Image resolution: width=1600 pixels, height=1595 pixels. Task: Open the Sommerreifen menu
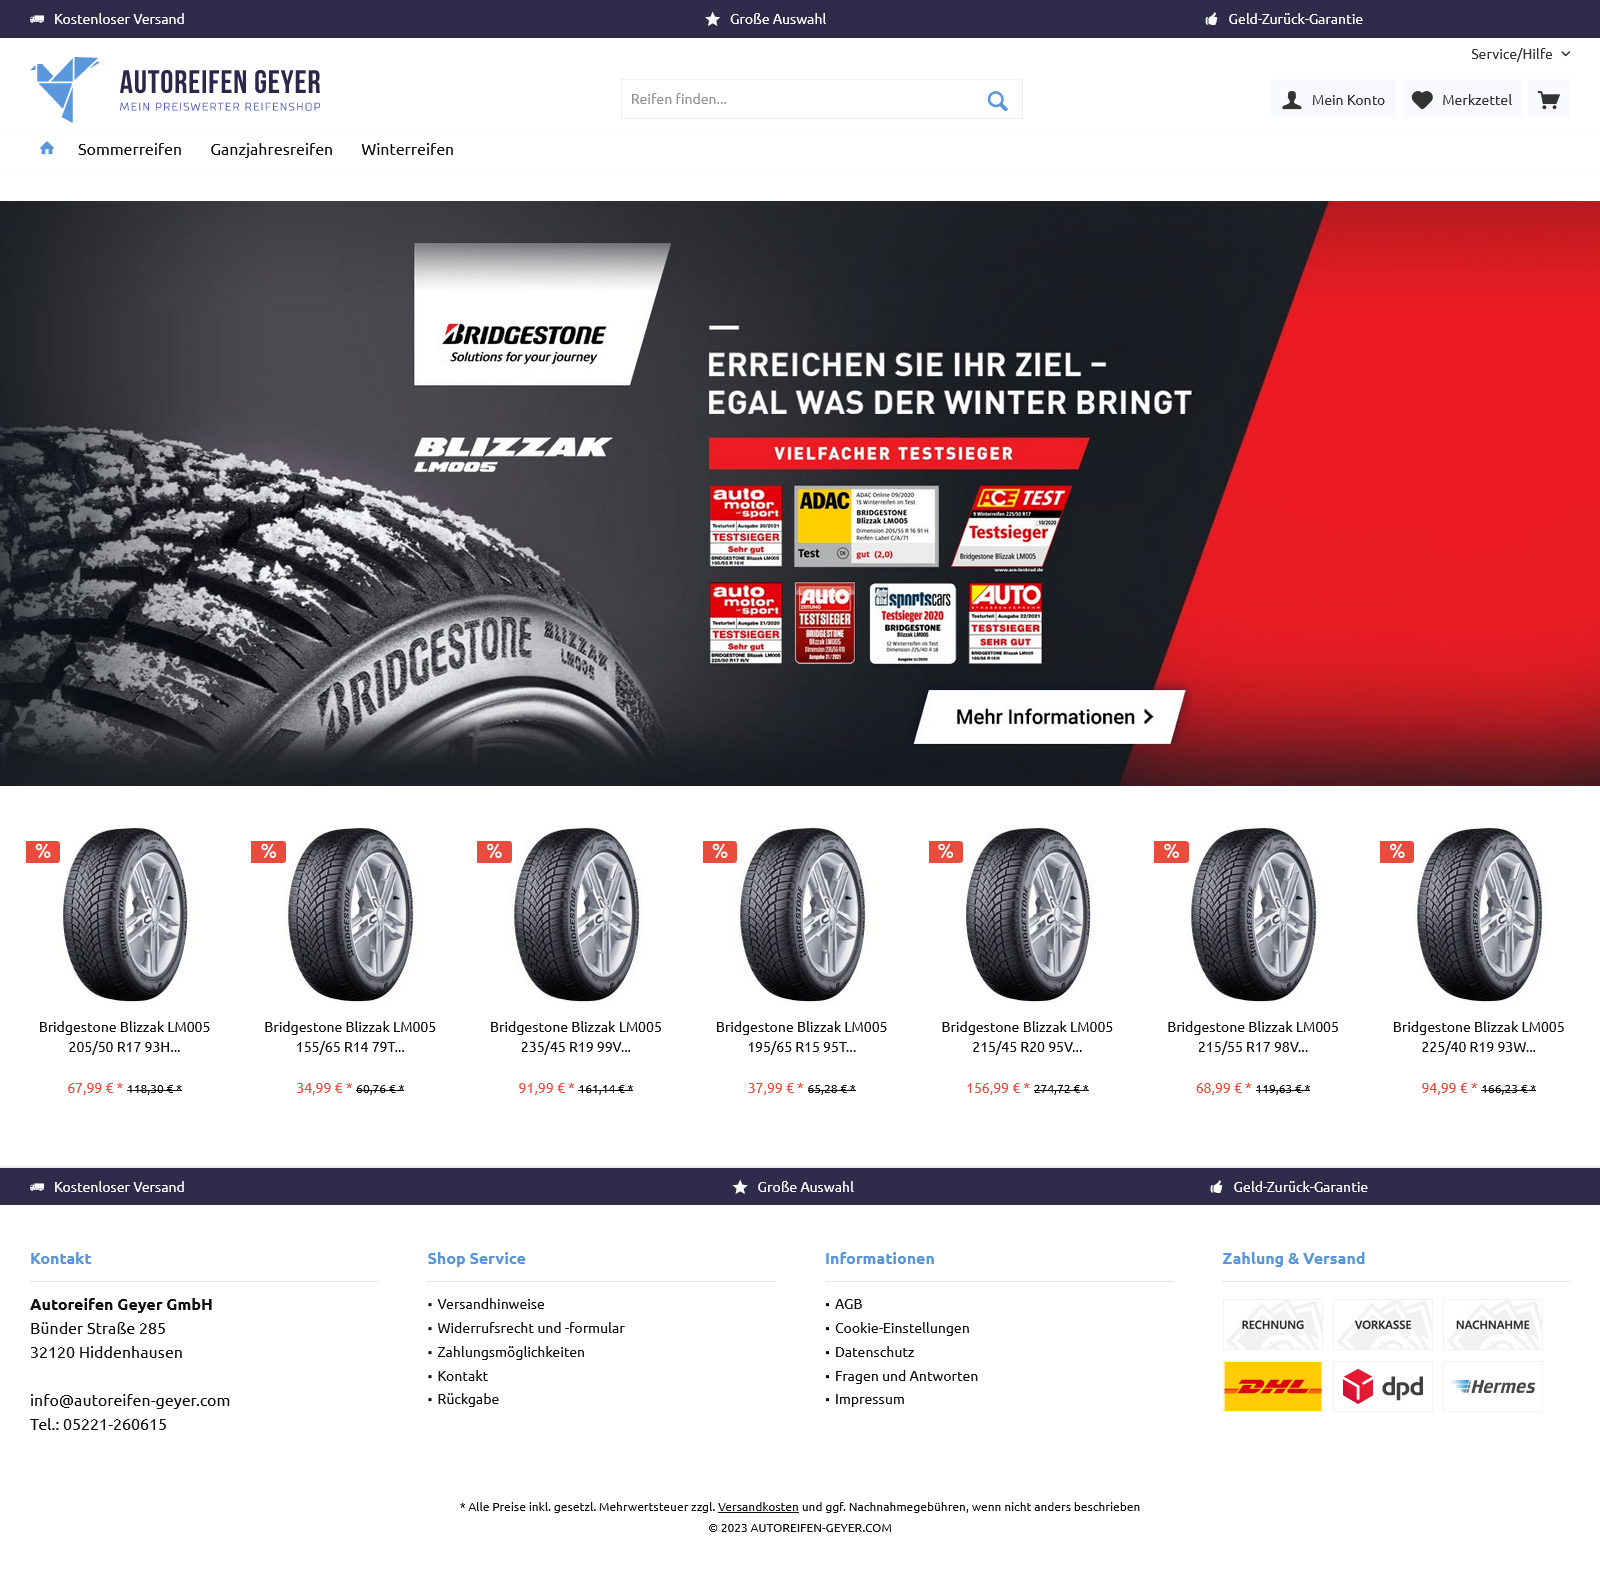(x=130, y=149)
